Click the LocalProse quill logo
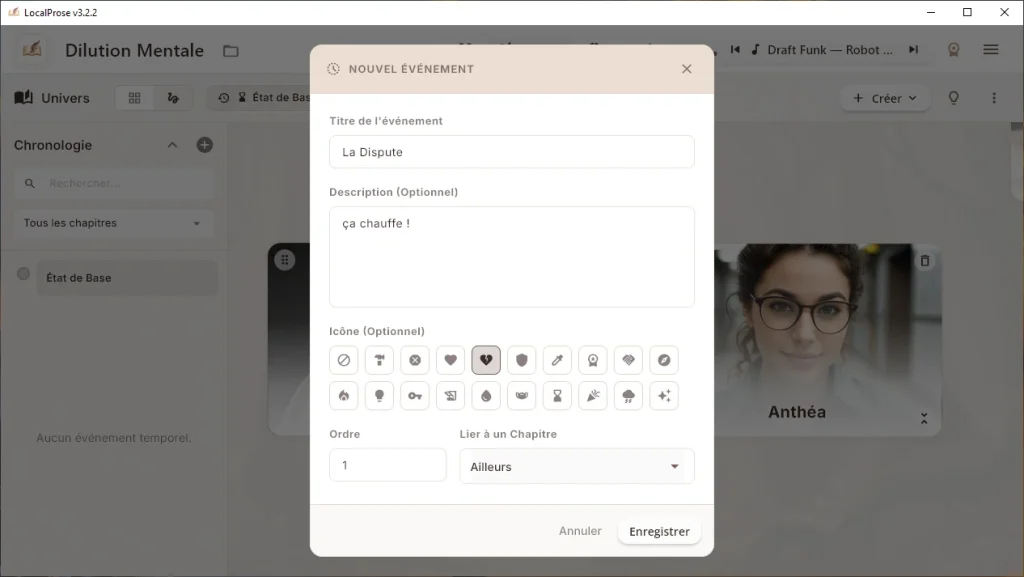 [32, 50]
